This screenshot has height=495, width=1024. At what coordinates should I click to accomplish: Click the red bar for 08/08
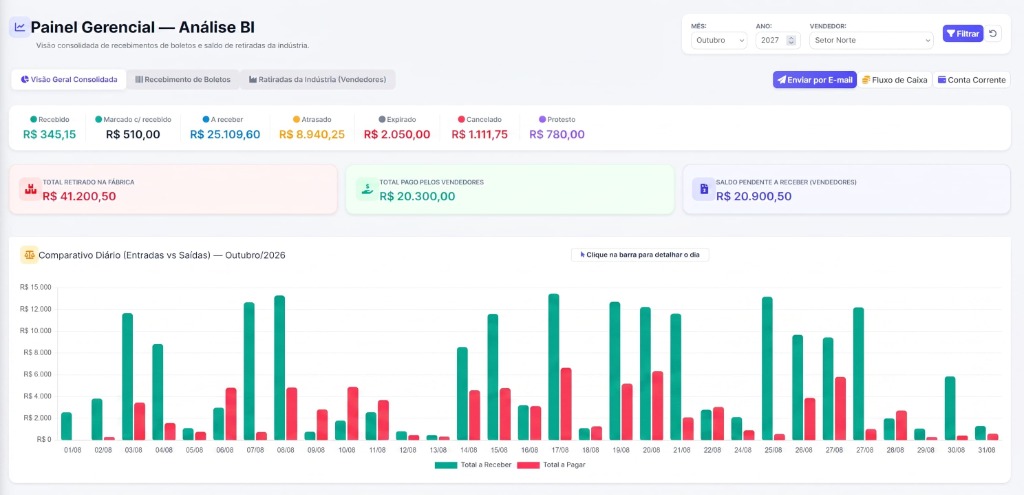click(292, 413)
